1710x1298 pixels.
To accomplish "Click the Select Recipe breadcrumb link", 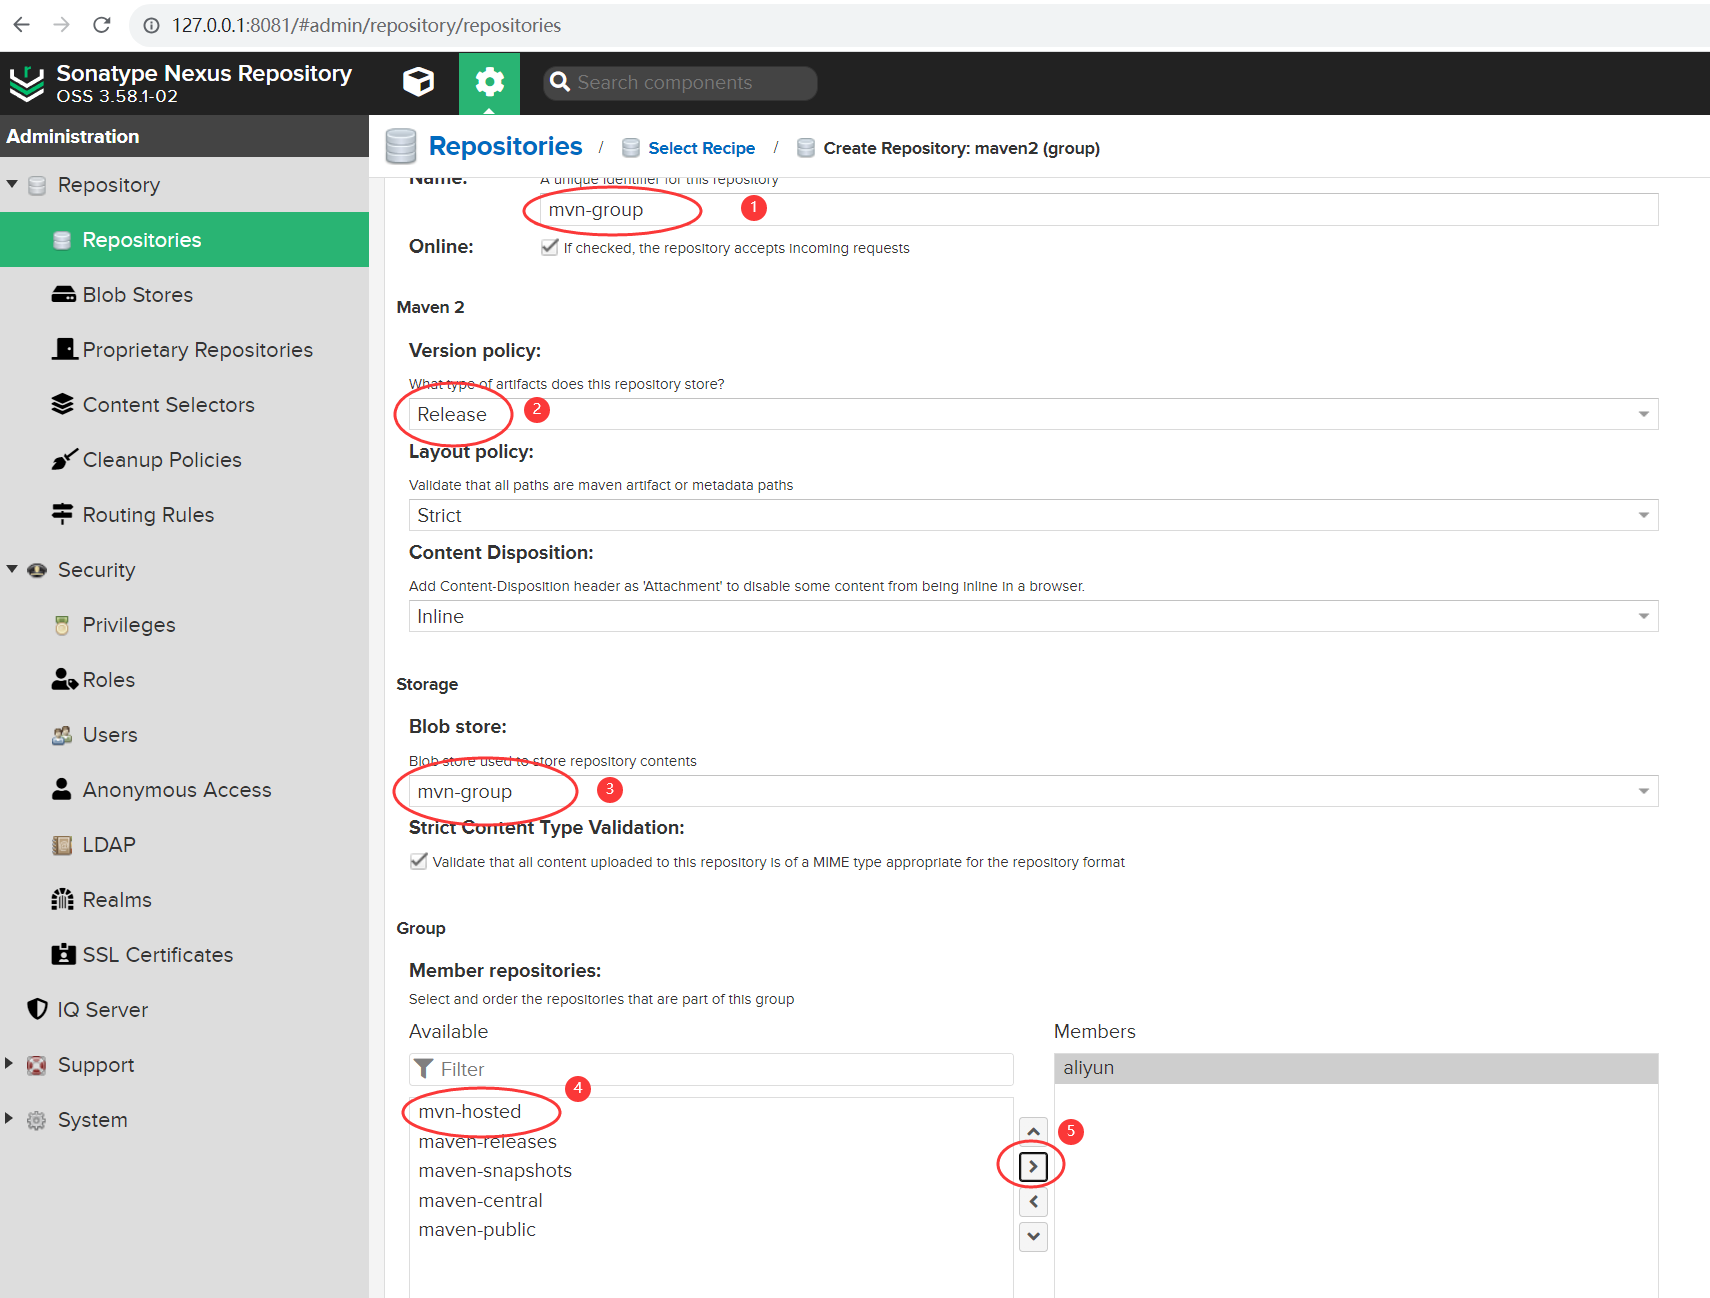I will tap(701, 148).
